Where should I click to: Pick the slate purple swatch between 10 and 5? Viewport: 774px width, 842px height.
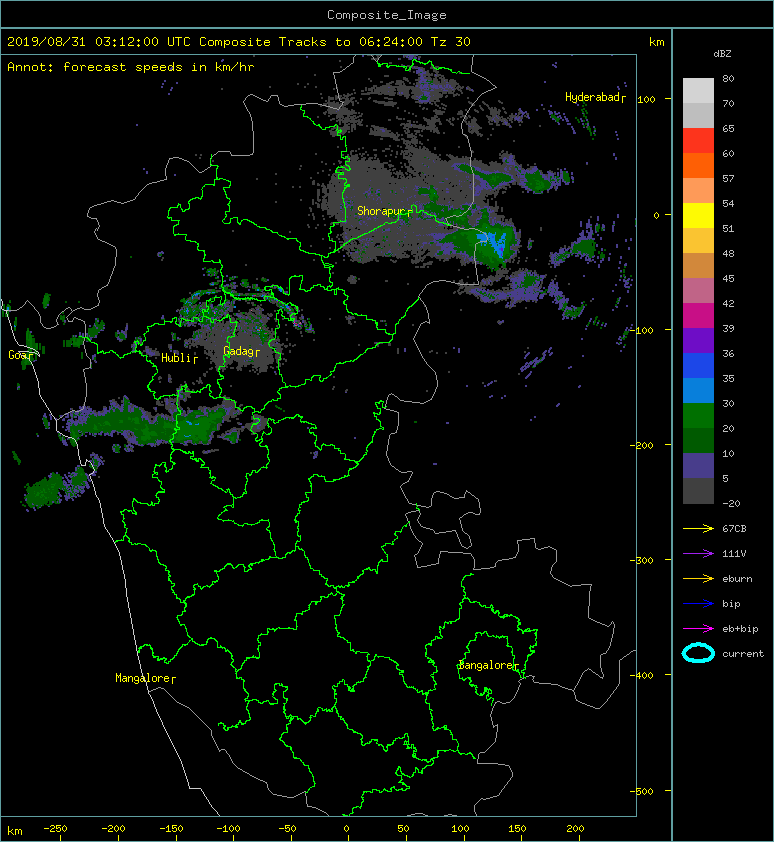coord(698,466)
